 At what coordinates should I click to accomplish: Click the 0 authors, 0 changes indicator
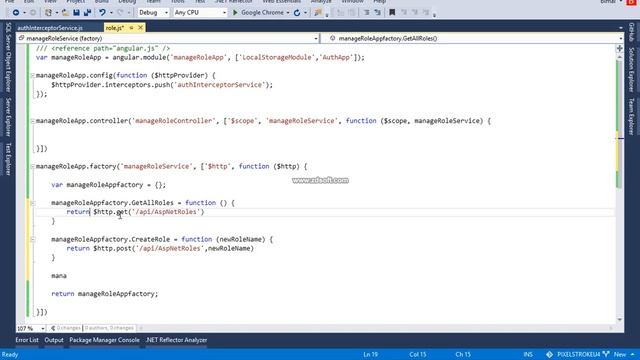(x=109, y=328)
